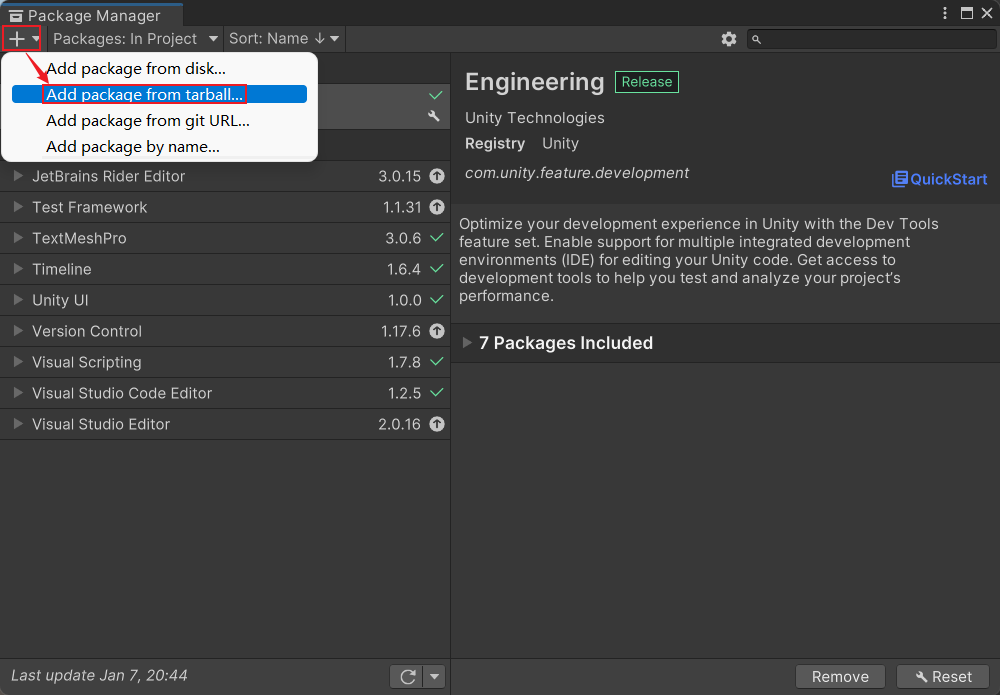Select Unity UI package row

pos(225,300)
